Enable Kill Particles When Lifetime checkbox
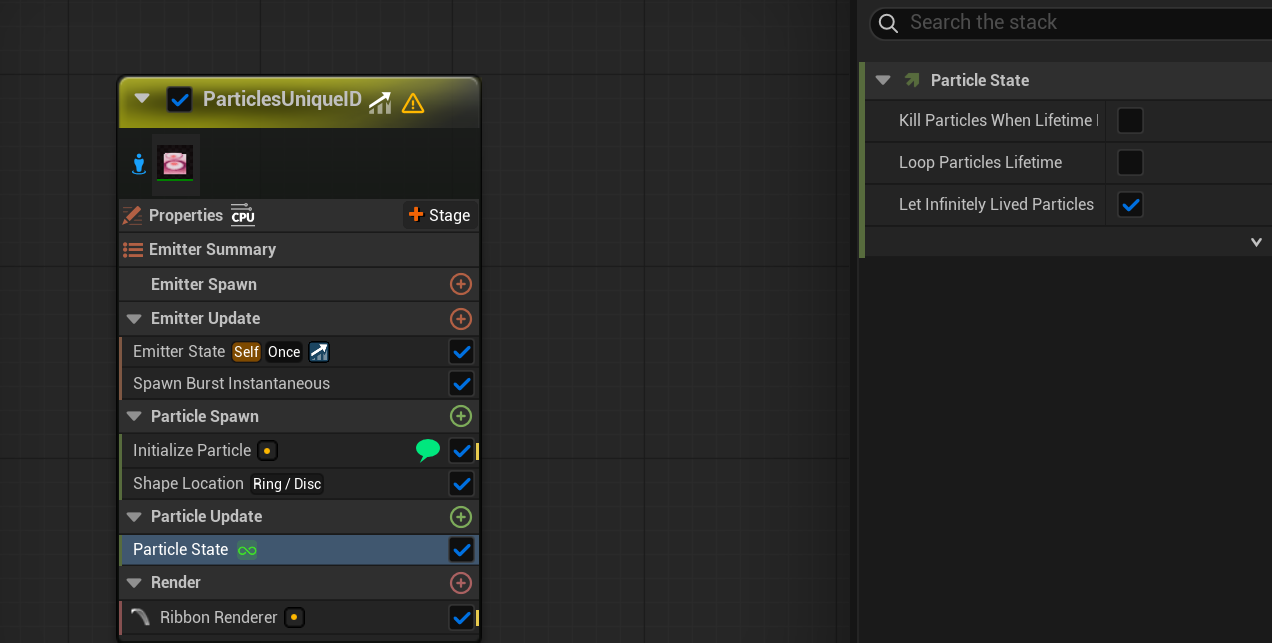Image resolution: width=1272 pixels, height=643 pixels. [x=1130, y=121]
